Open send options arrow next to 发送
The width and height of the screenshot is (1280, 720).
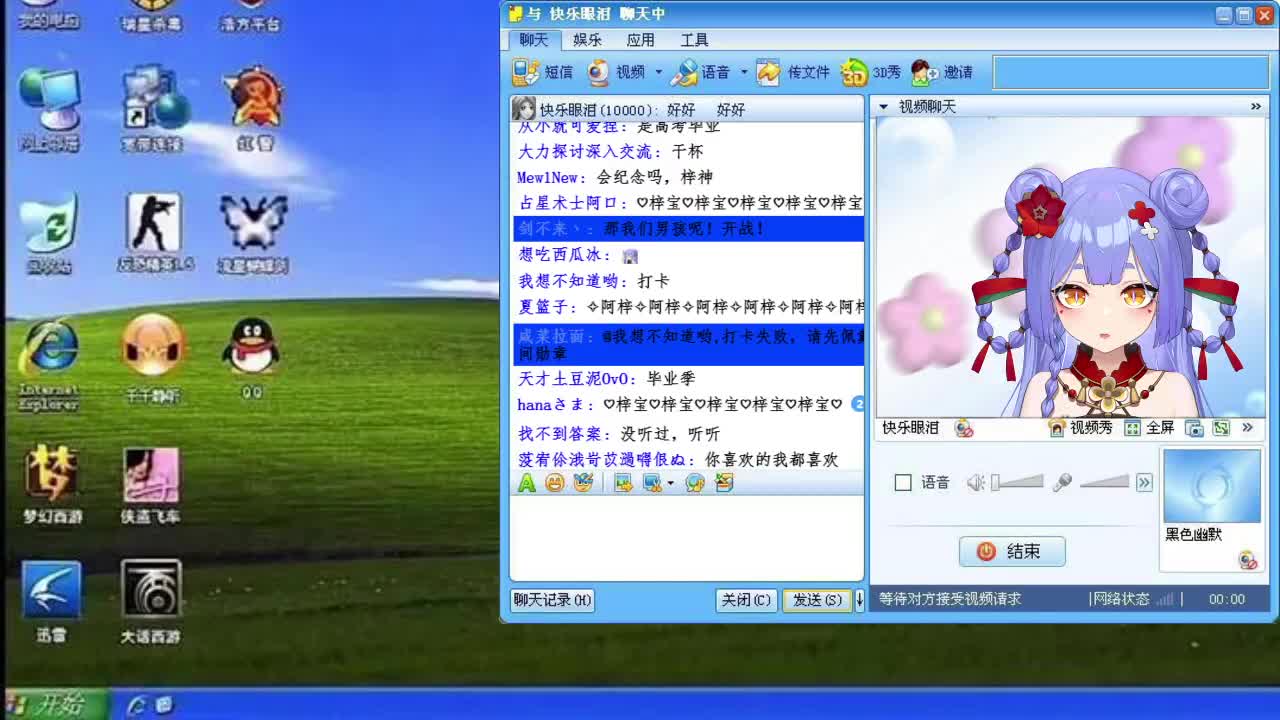click(859, 600)
